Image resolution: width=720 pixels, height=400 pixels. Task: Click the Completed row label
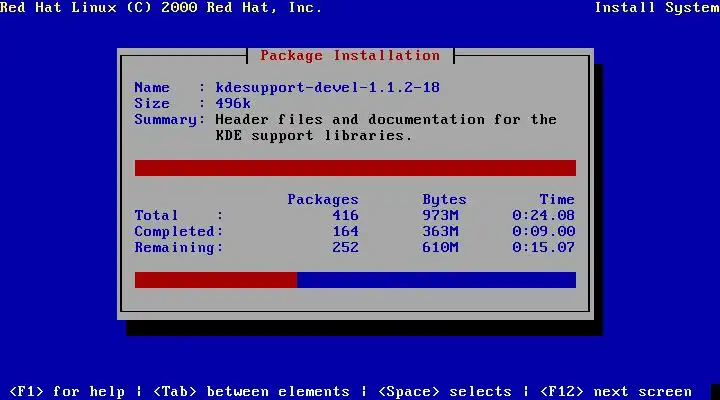click(x=174, y=231)
